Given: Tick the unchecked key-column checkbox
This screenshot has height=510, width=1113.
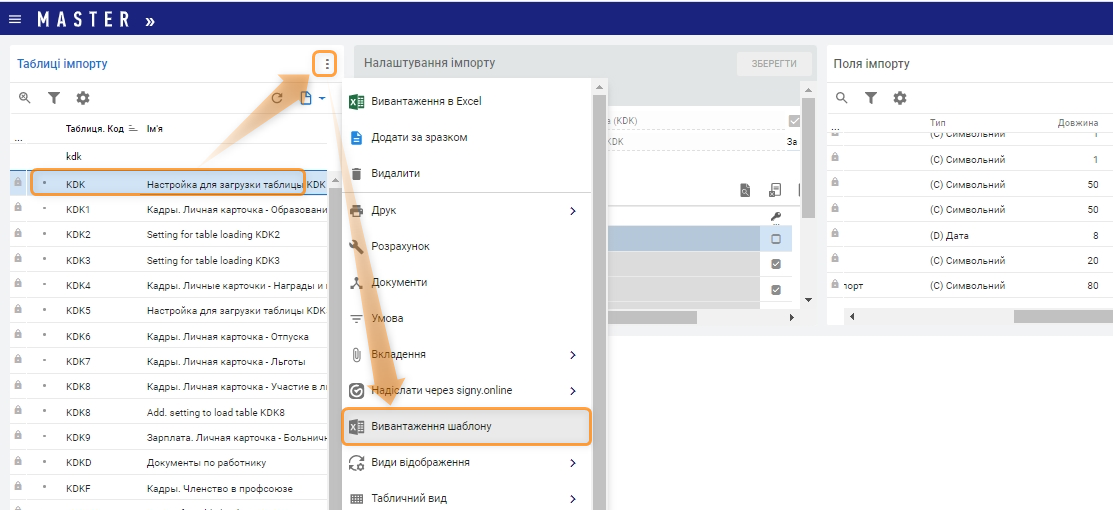Looking at the screenshot, I should 776,239.
